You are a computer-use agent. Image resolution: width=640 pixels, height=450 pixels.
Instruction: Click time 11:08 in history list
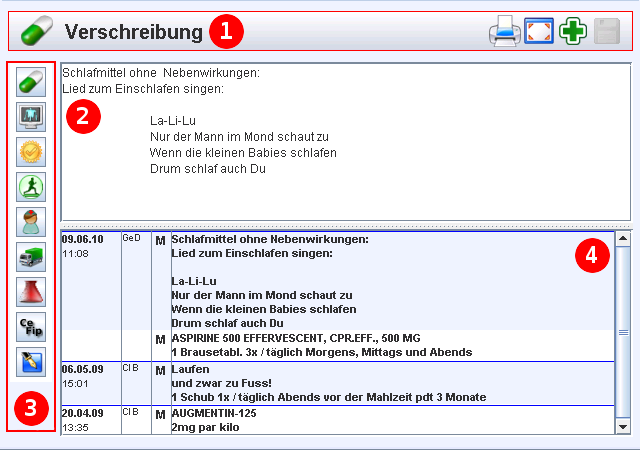pyautogui.click(x=76, y=254)
